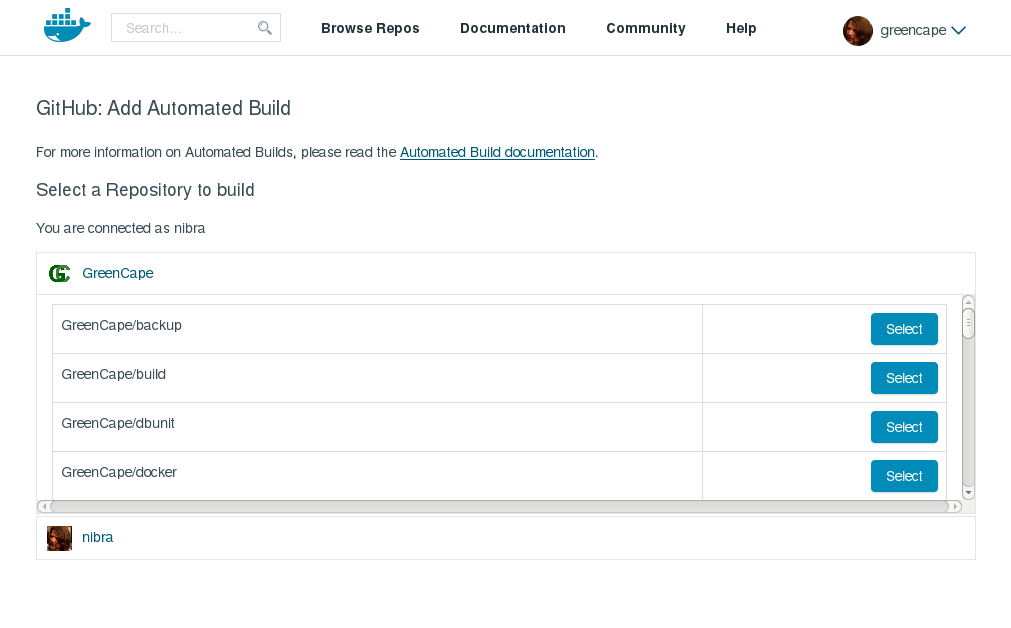Open the Automated Build documentation link

(497, 152)
